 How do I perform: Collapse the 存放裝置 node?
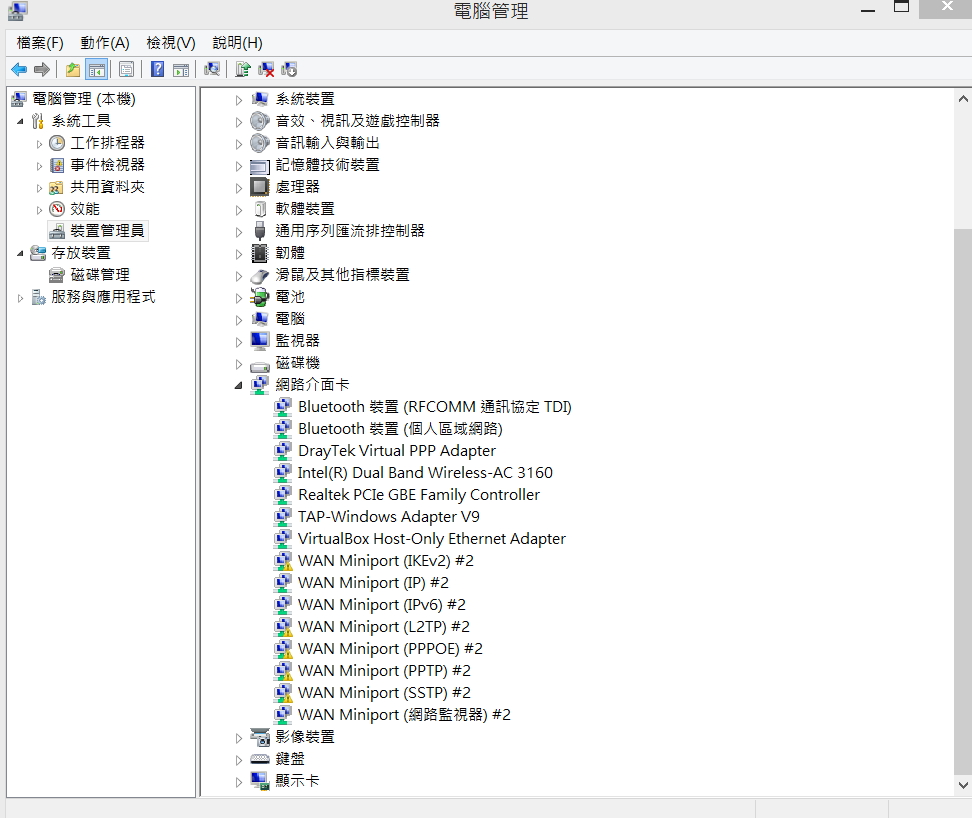20,253
